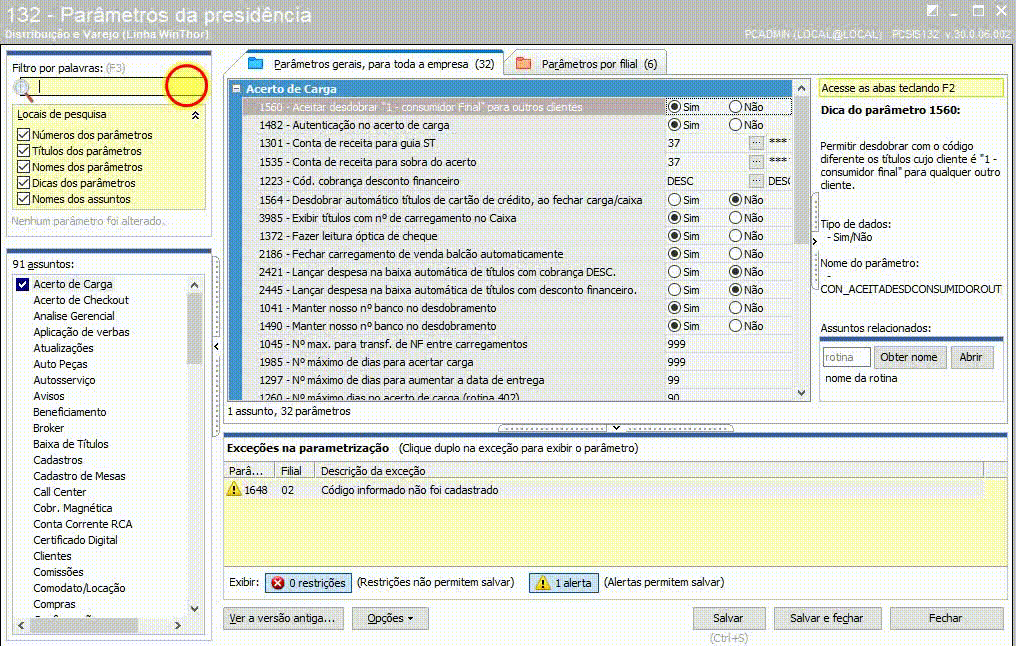Select Aplicação de verbas subject
The width and height of the screenshot is (1016, 646).
click(81, 332)
